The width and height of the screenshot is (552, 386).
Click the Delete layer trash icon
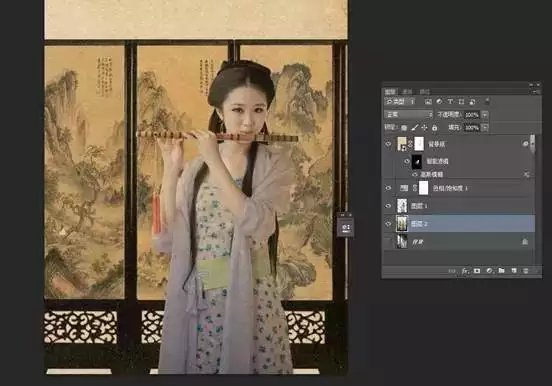[x=526, y=271]
